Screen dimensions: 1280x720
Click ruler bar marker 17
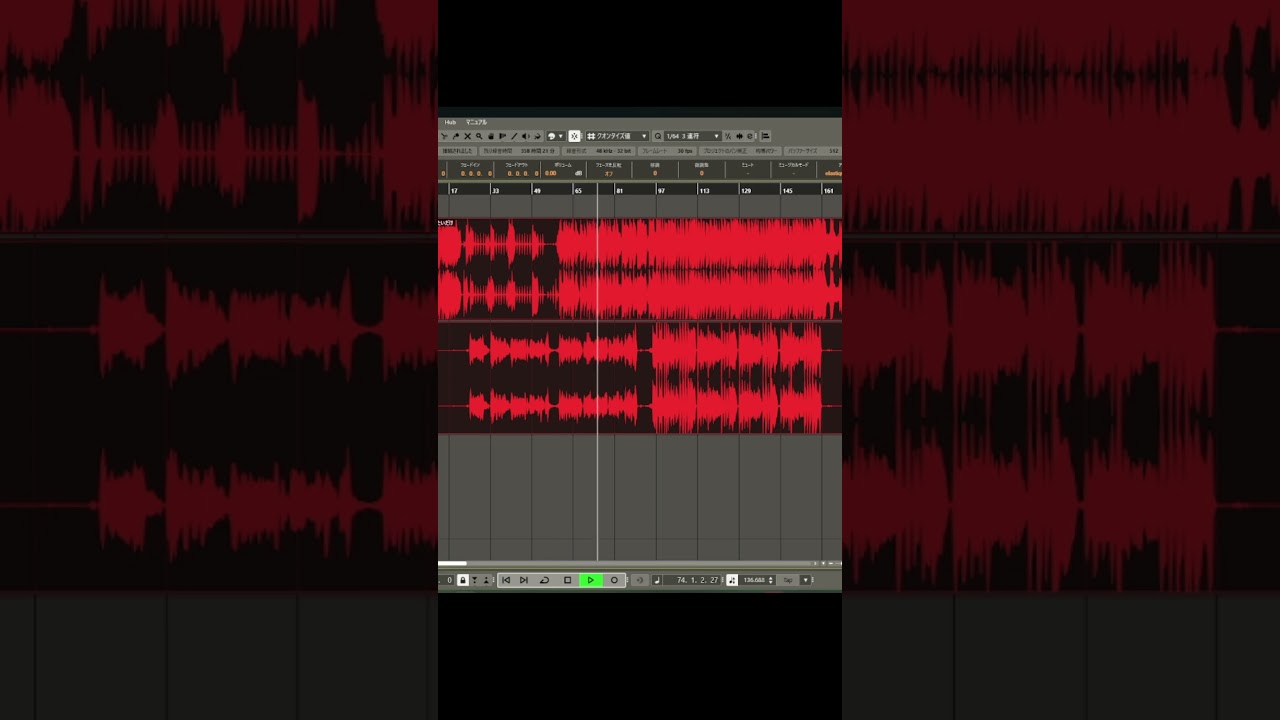454,190
